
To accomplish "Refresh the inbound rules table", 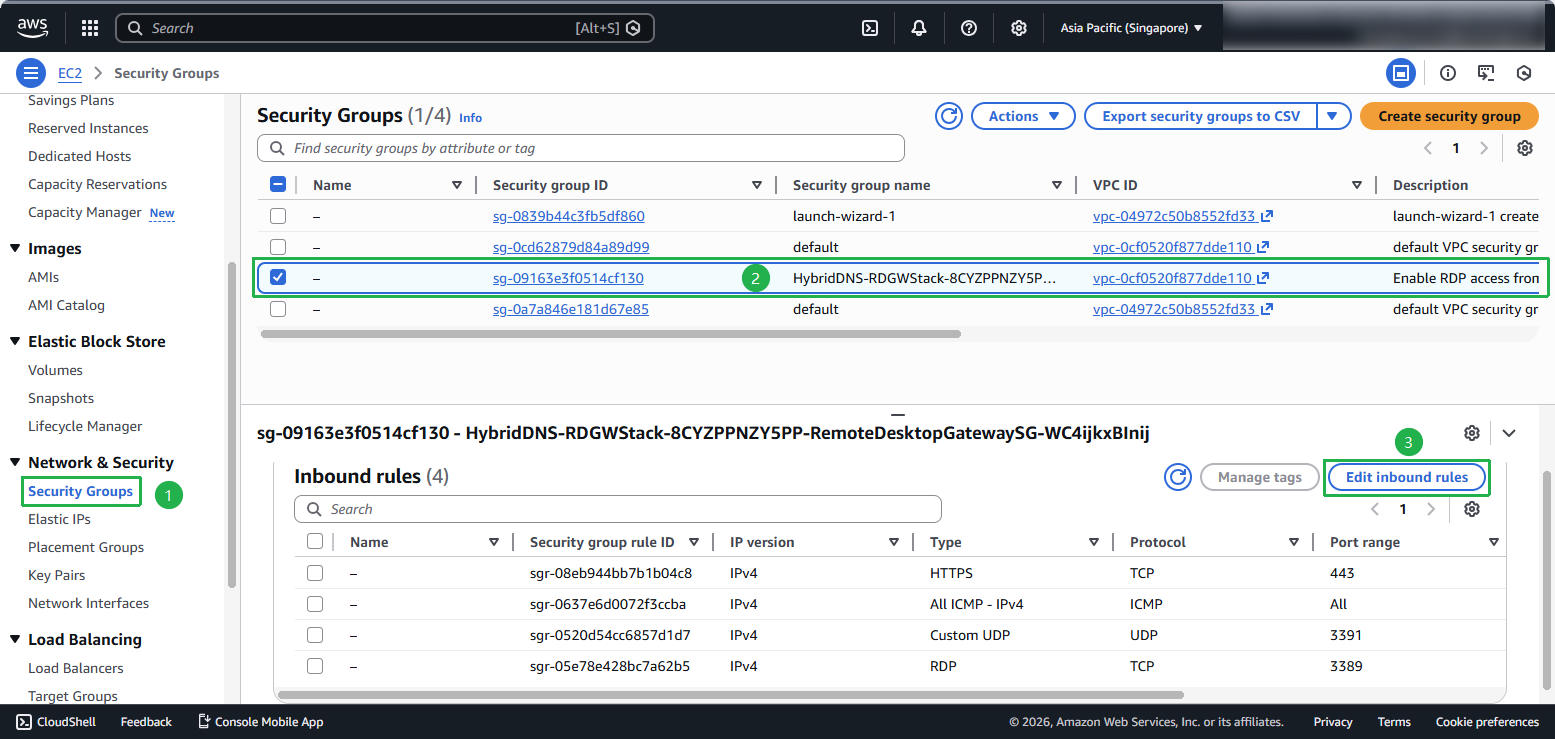I will (x=1178, y=477).
